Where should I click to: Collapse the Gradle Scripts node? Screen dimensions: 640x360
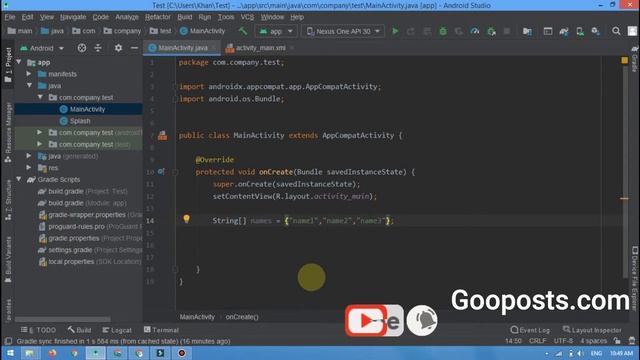tap(19, 179)
